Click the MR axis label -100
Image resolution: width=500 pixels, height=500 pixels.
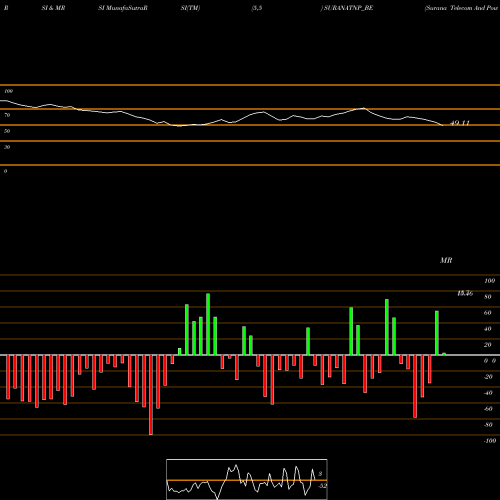pos(490,441)
